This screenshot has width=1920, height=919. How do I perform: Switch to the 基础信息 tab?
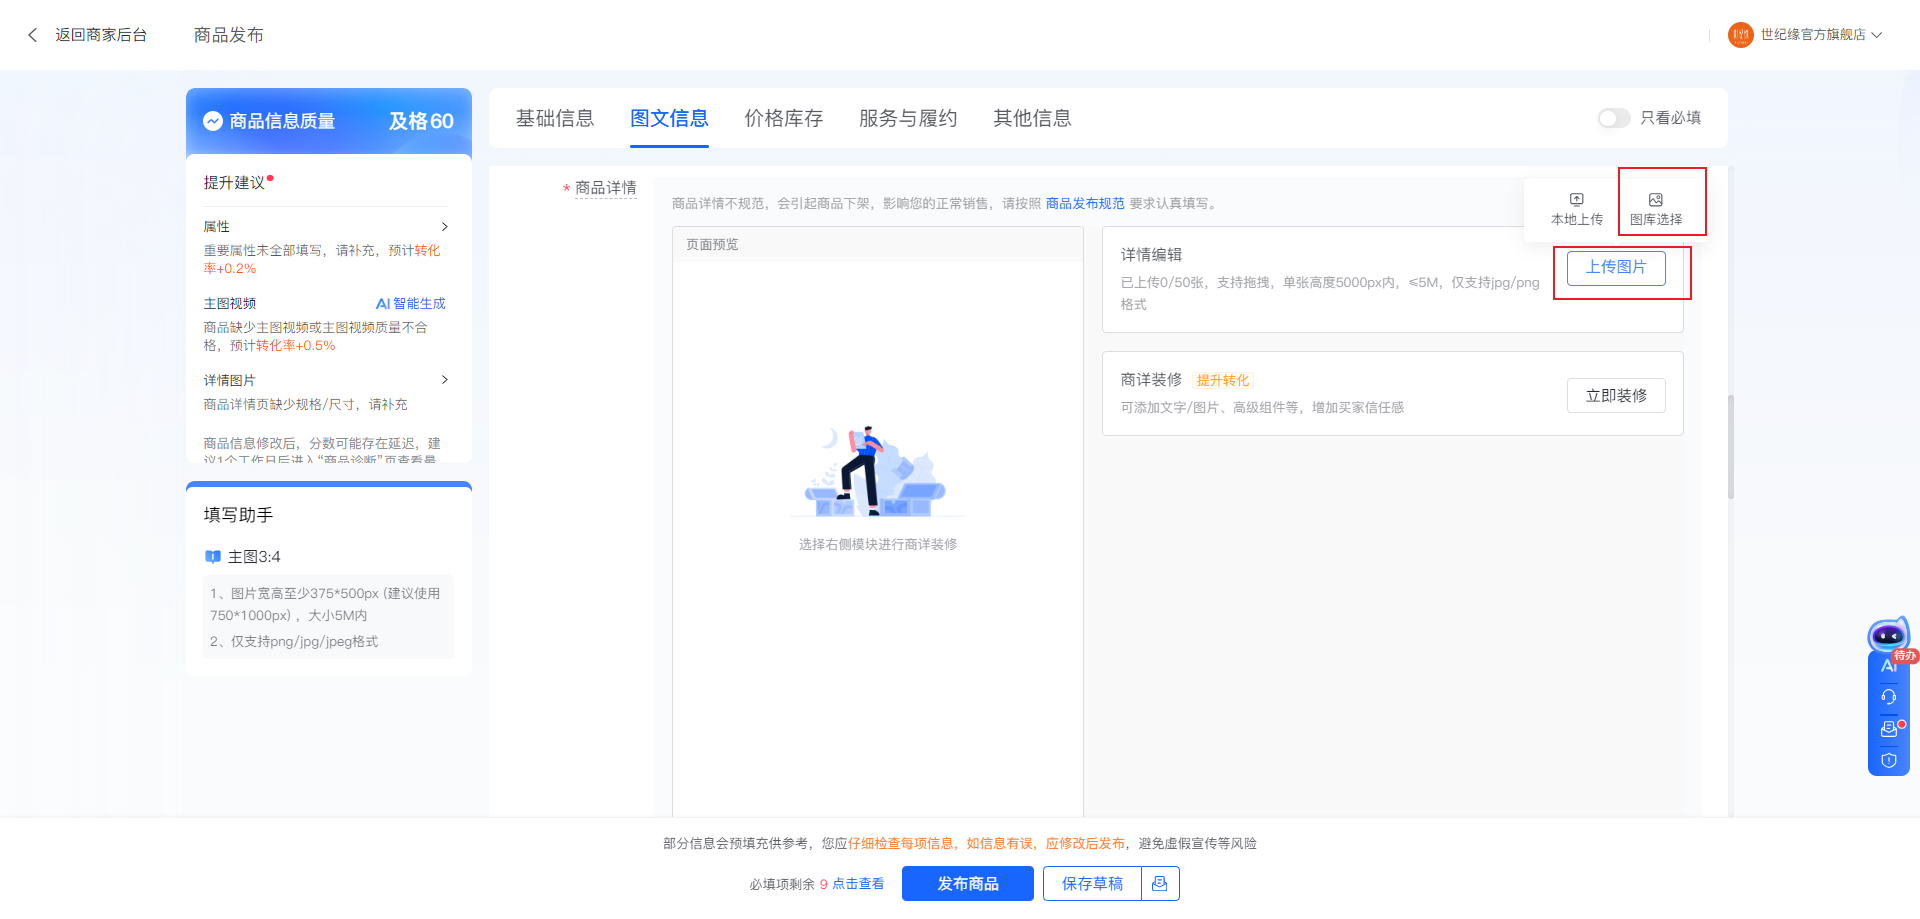tap(555, 118)
